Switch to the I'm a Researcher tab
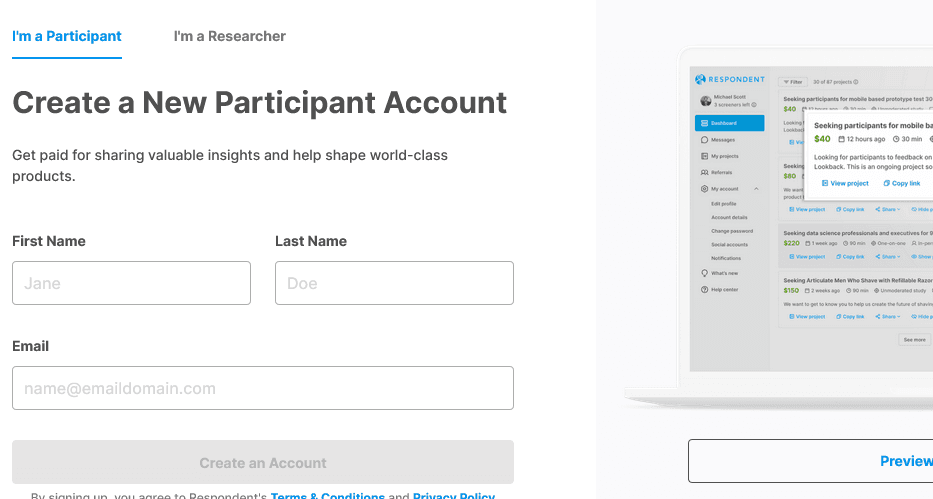933x499 pixels. [230, 36]
